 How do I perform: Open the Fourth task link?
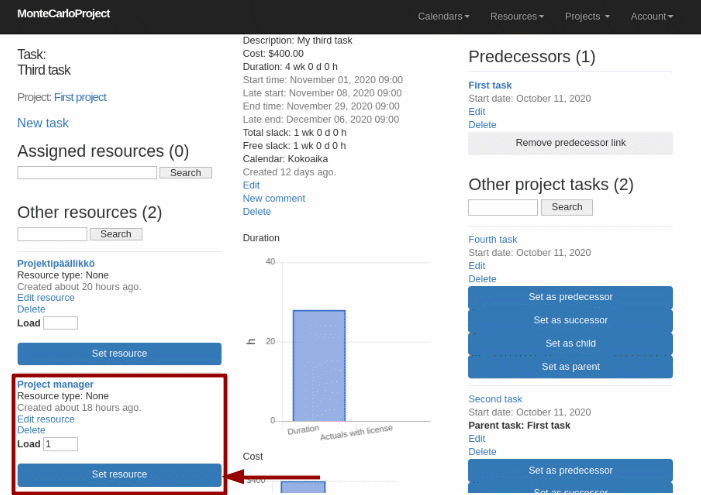tap(493, 240)
